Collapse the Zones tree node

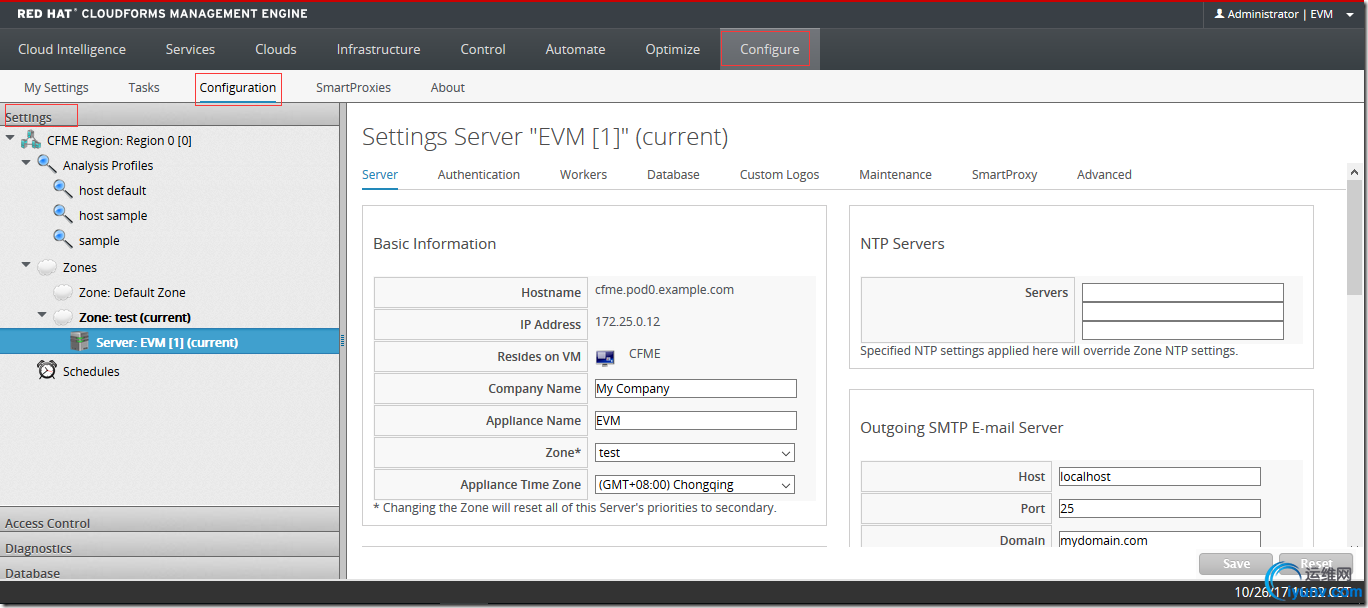[x=26, y=266]
